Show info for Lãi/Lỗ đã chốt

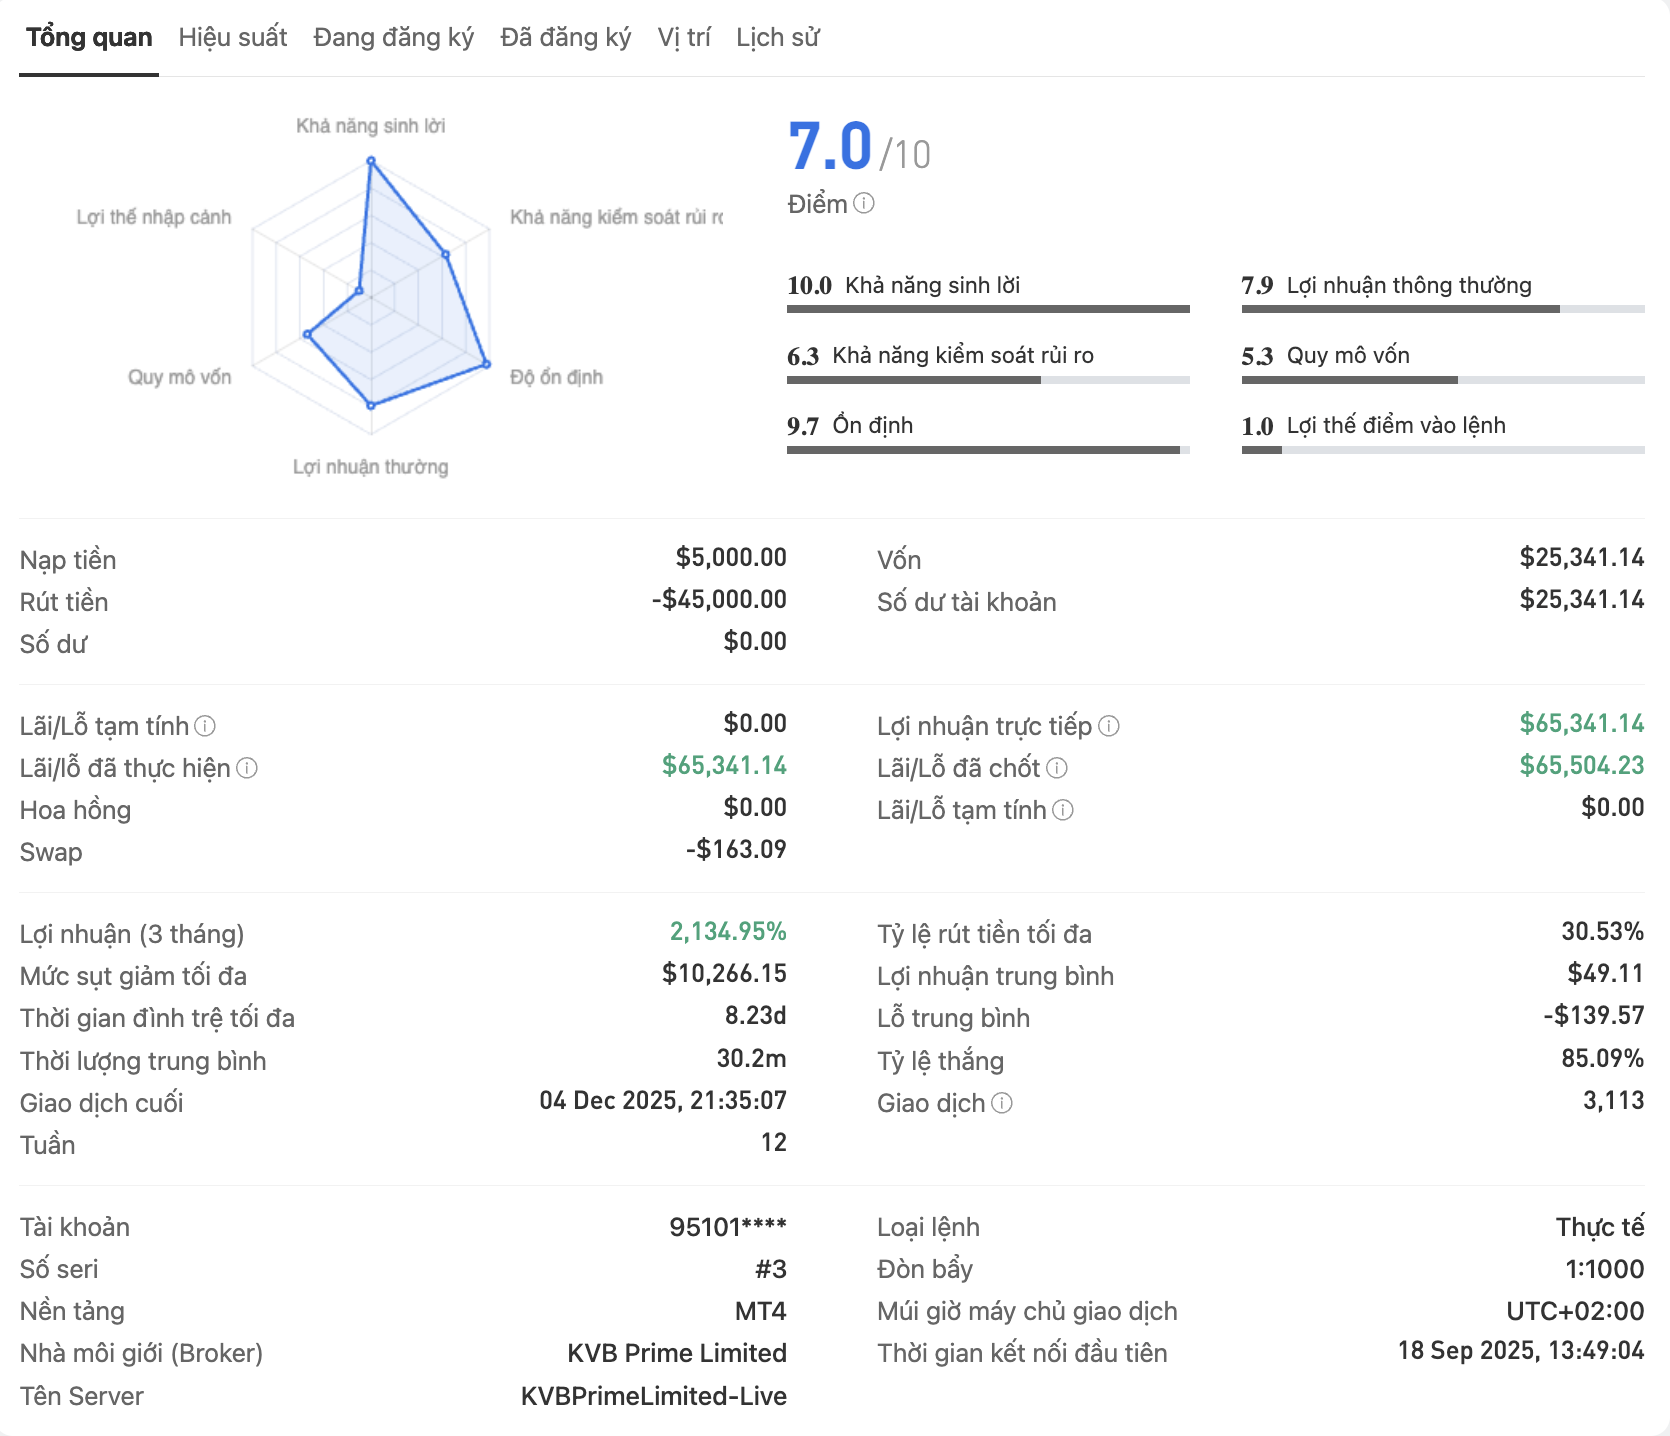pos(1057,767)
